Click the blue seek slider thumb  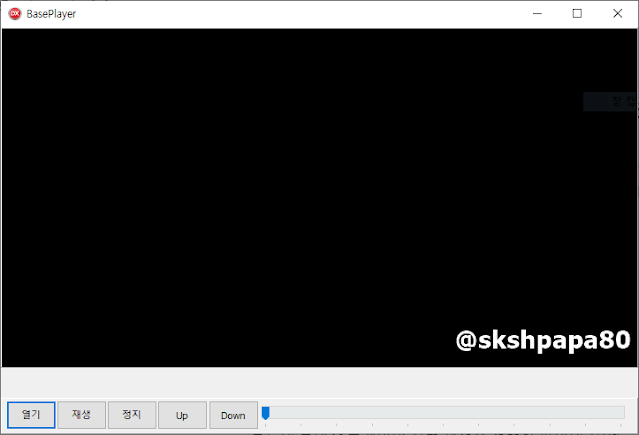click(x=265, y=413)
